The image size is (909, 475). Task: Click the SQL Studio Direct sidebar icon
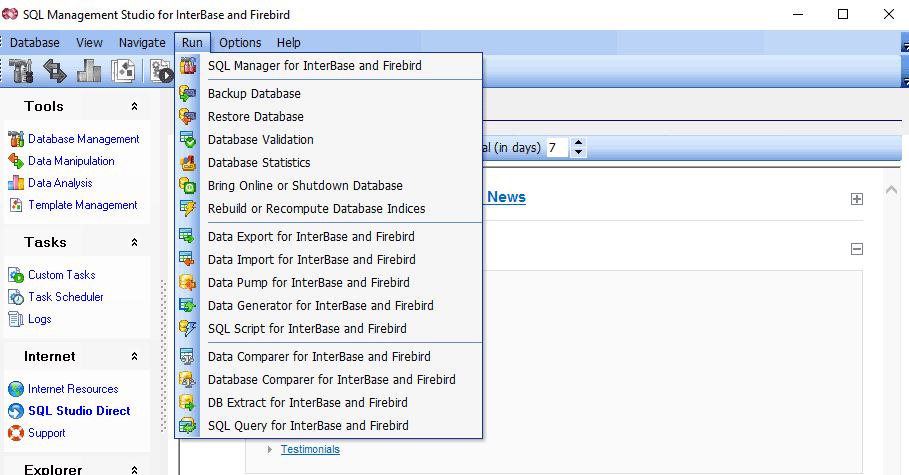pos(16,411)
